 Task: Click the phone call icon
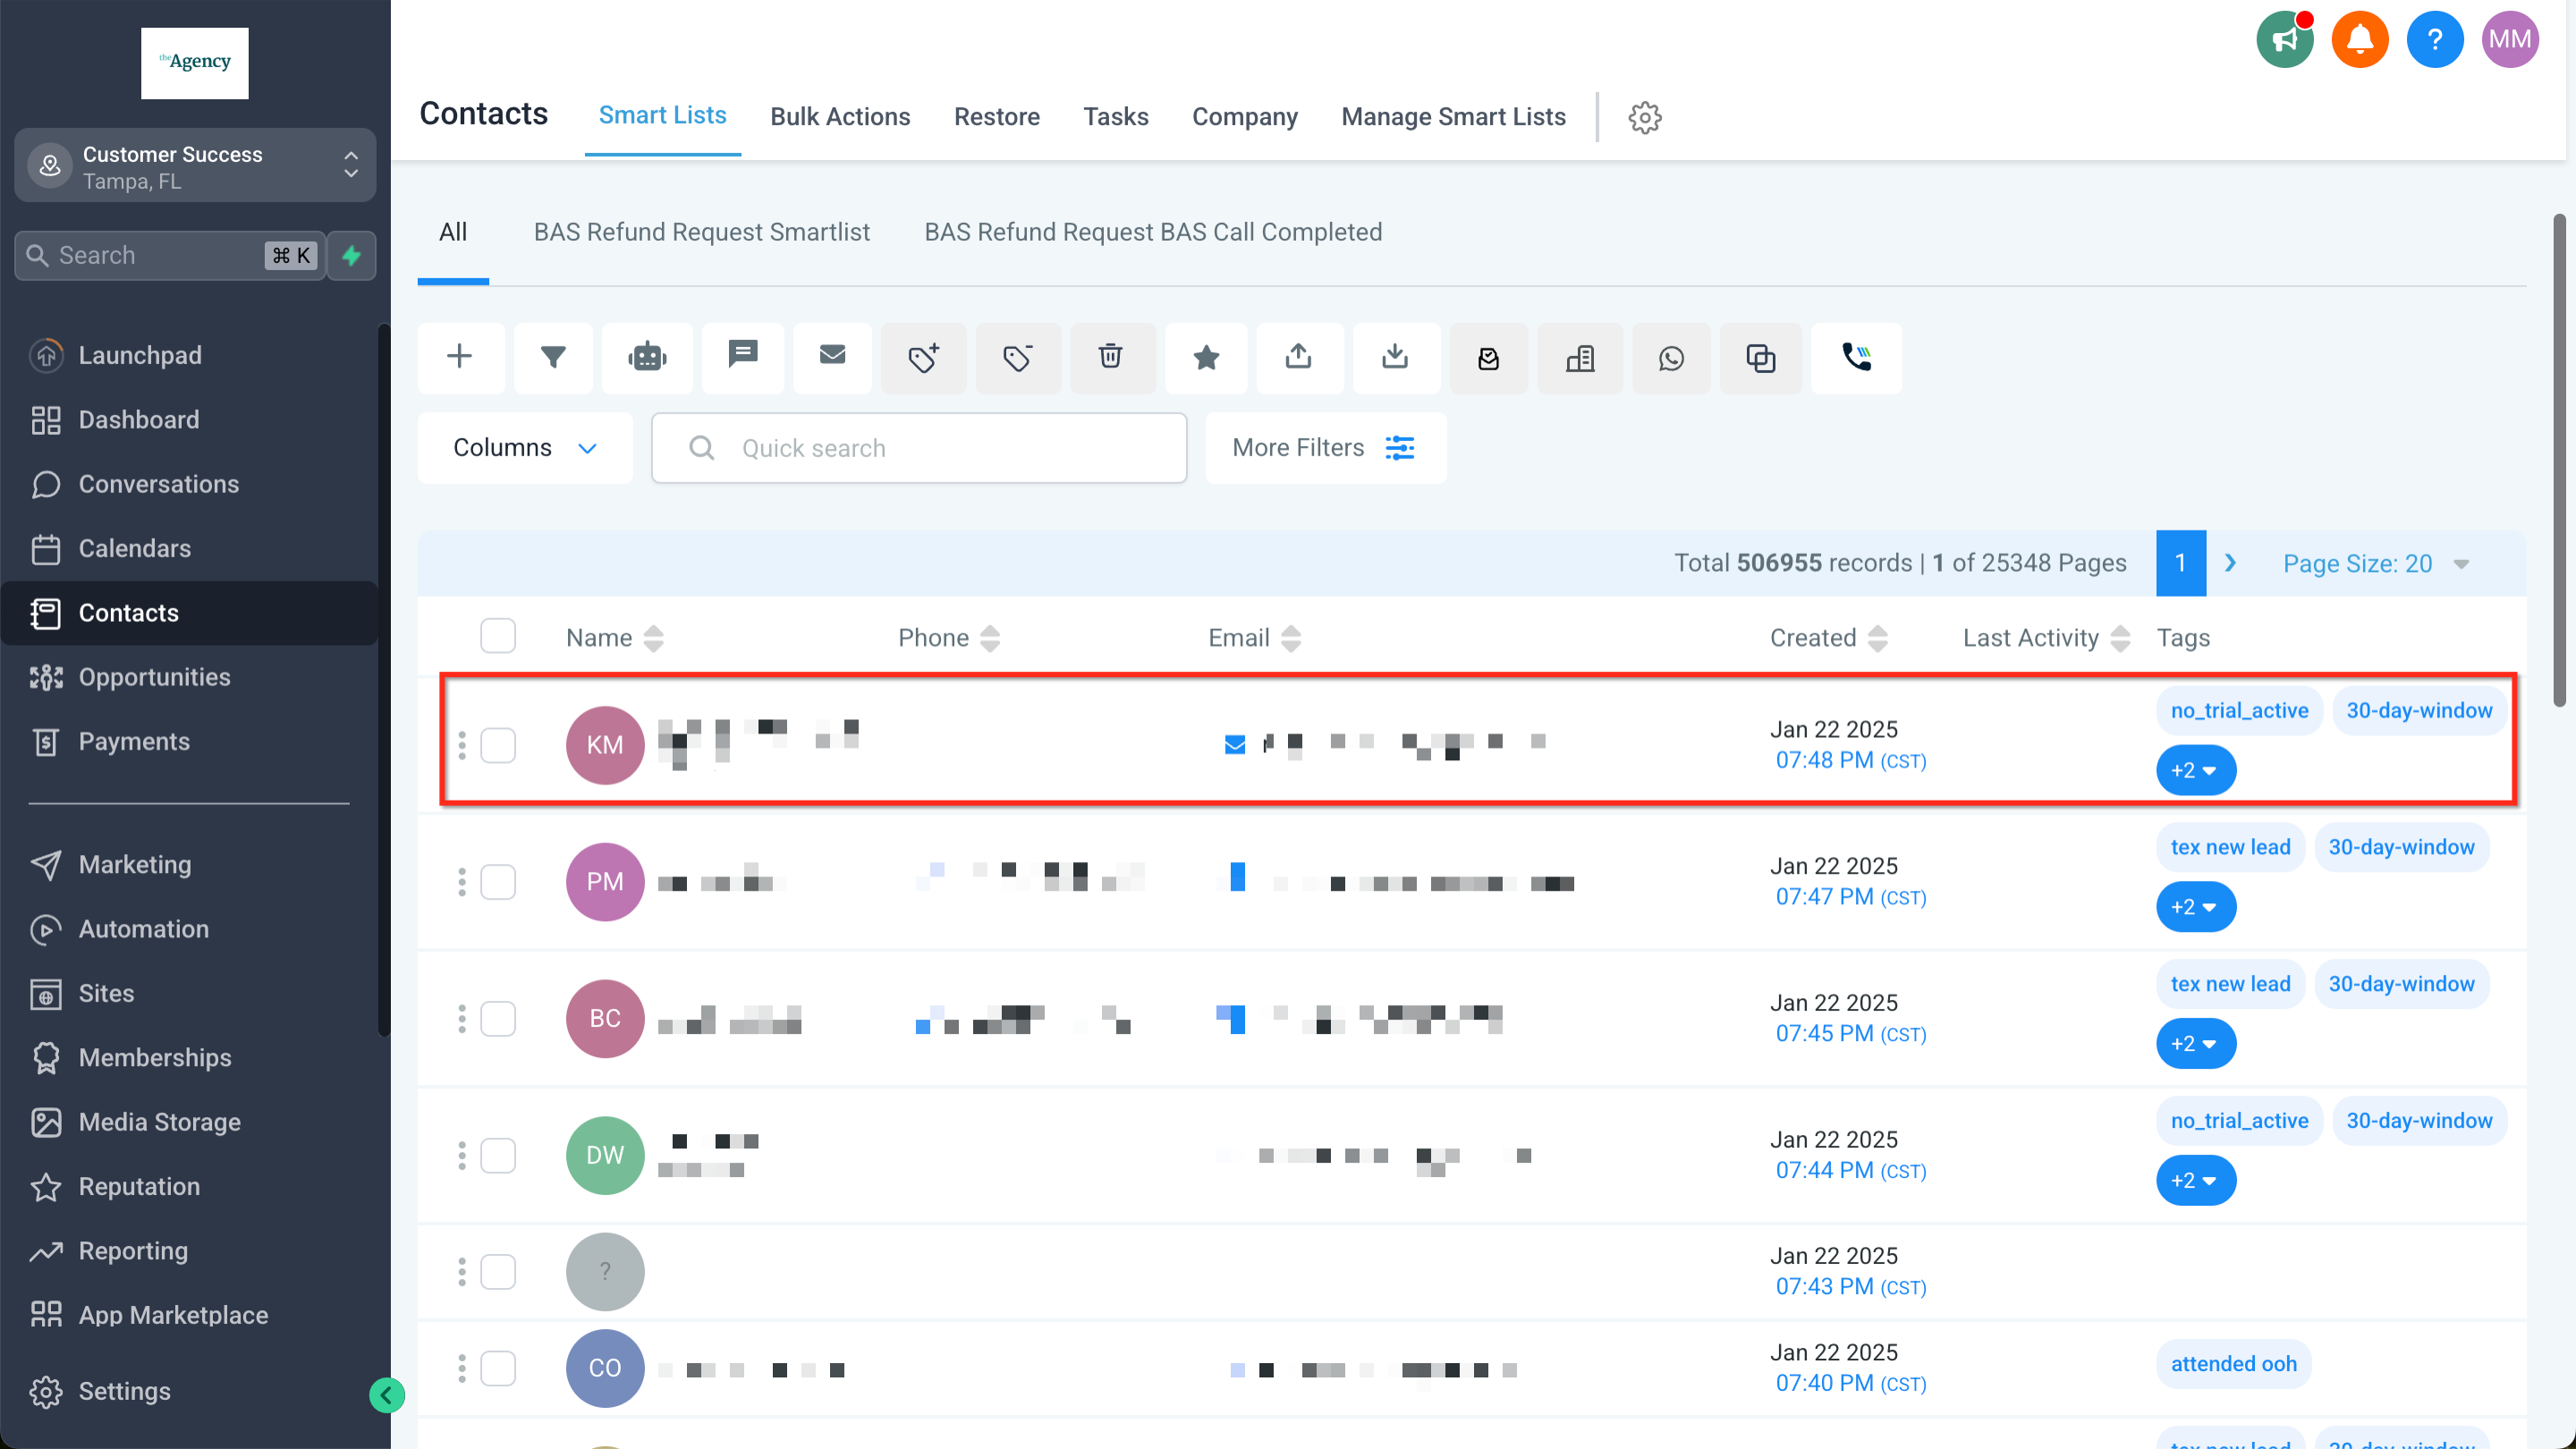[x=1856, y=357]
